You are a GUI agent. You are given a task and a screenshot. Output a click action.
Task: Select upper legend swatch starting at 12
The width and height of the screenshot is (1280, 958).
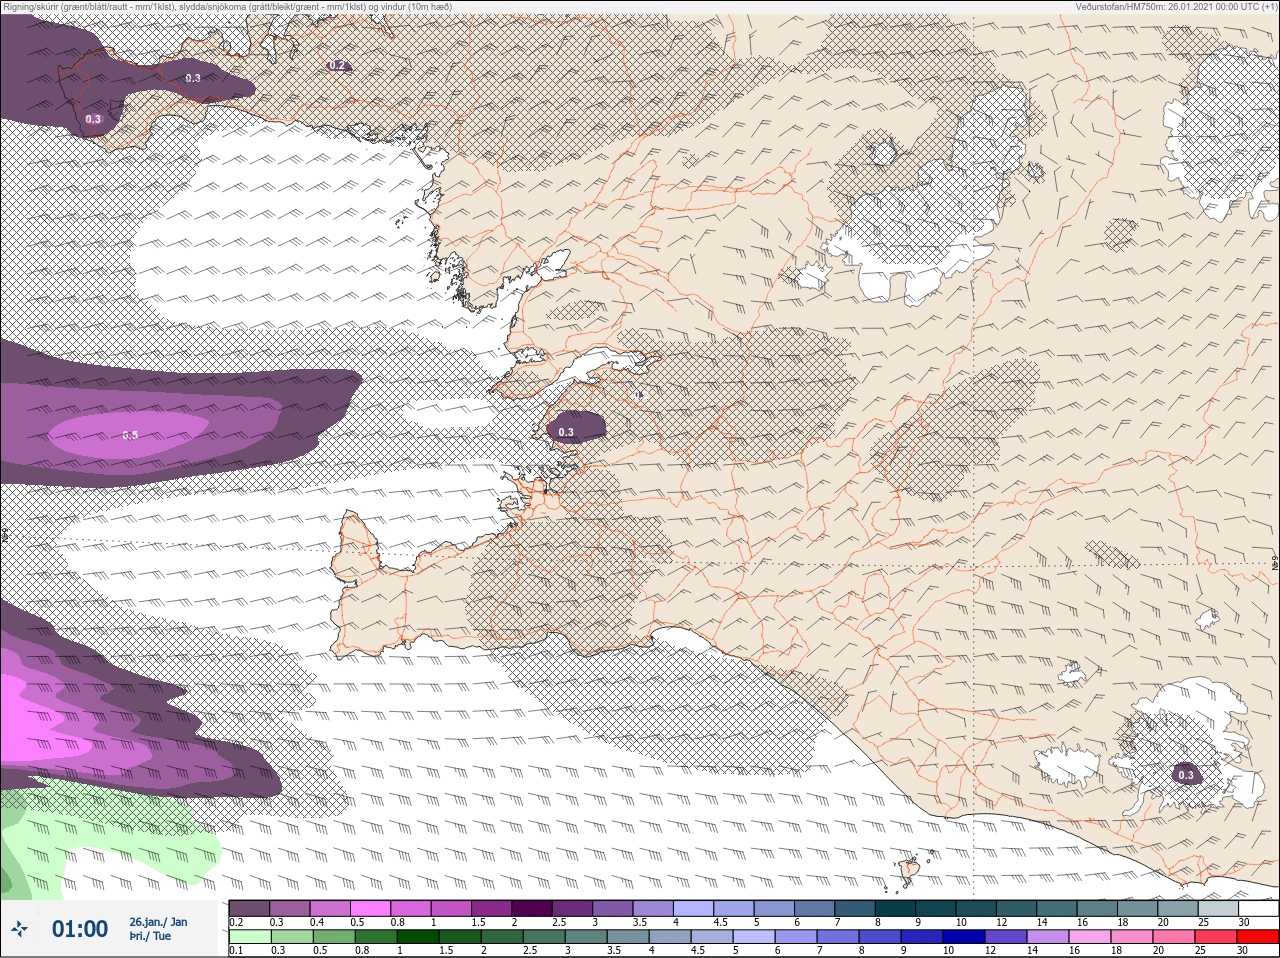1016,908
